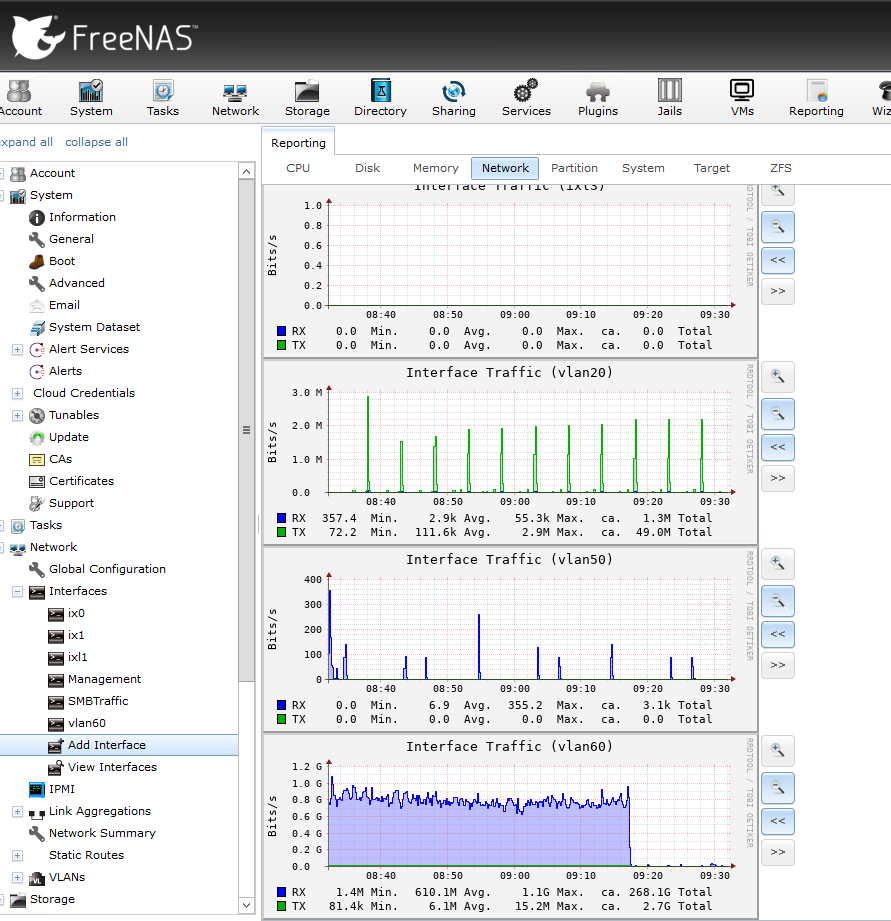Image resolution: width=891 pixels, height=921 pixels.
Task: Zoom in on the vlan60 graph
Action: [x=778, y=751]
